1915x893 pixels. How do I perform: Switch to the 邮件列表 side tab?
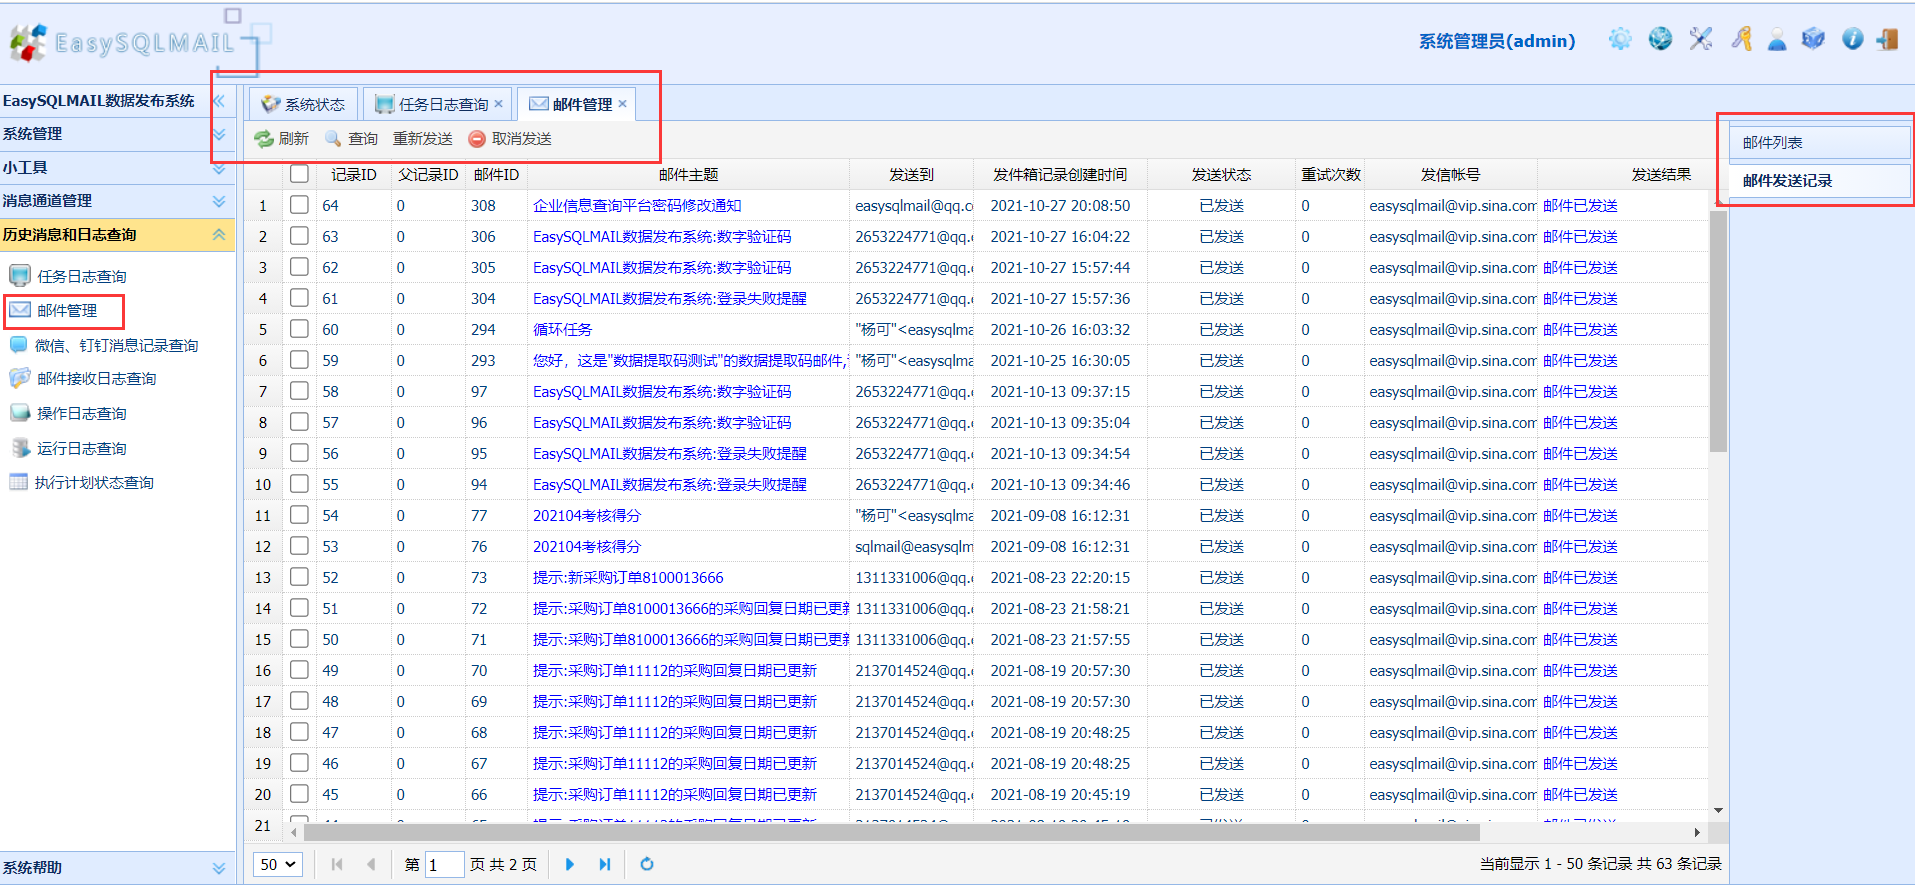(x=1819, y=142)
